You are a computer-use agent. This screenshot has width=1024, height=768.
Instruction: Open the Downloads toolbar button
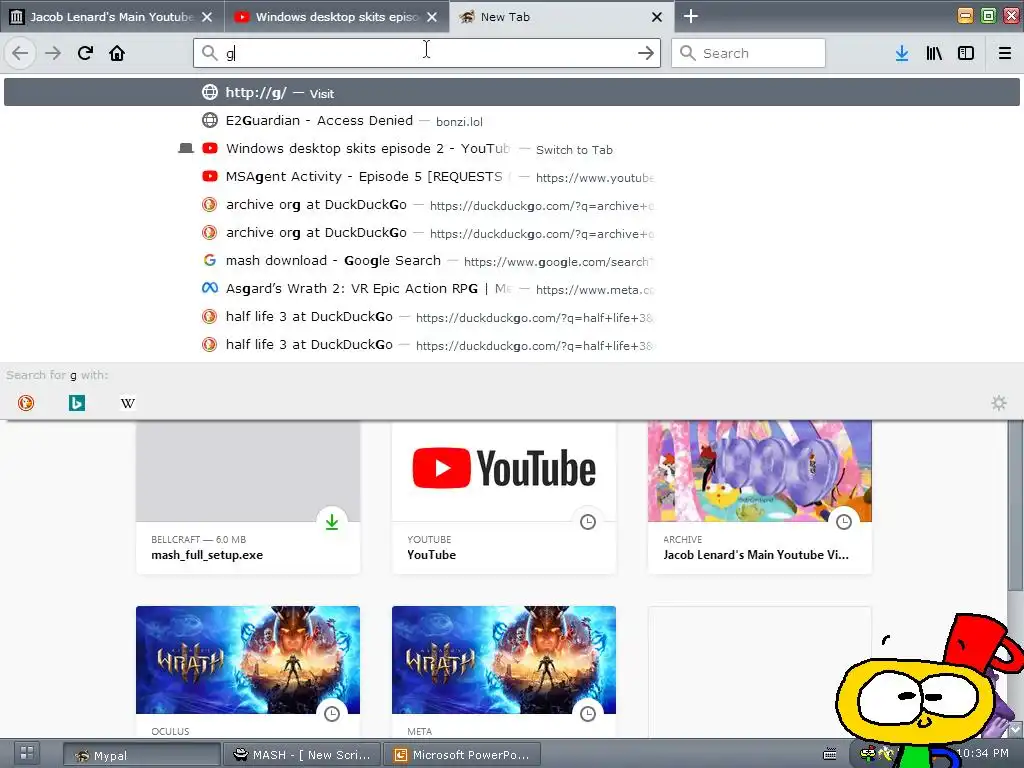click(902, 53)
